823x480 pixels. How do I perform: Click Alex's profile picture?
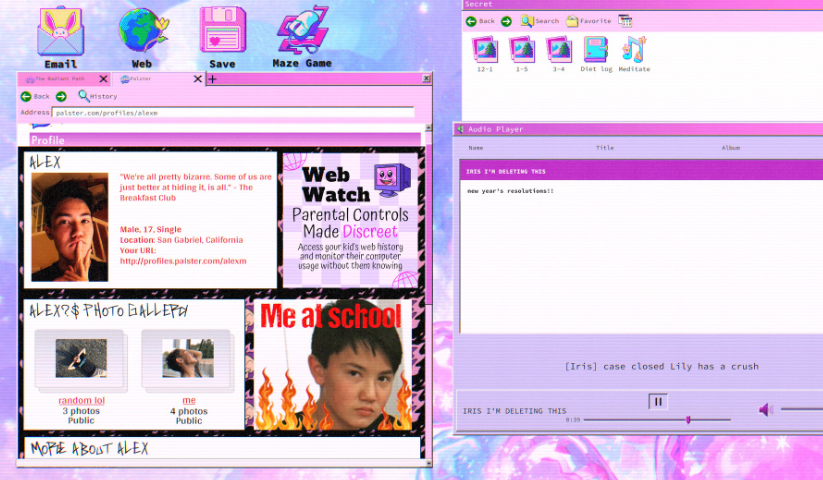point(70,227)
